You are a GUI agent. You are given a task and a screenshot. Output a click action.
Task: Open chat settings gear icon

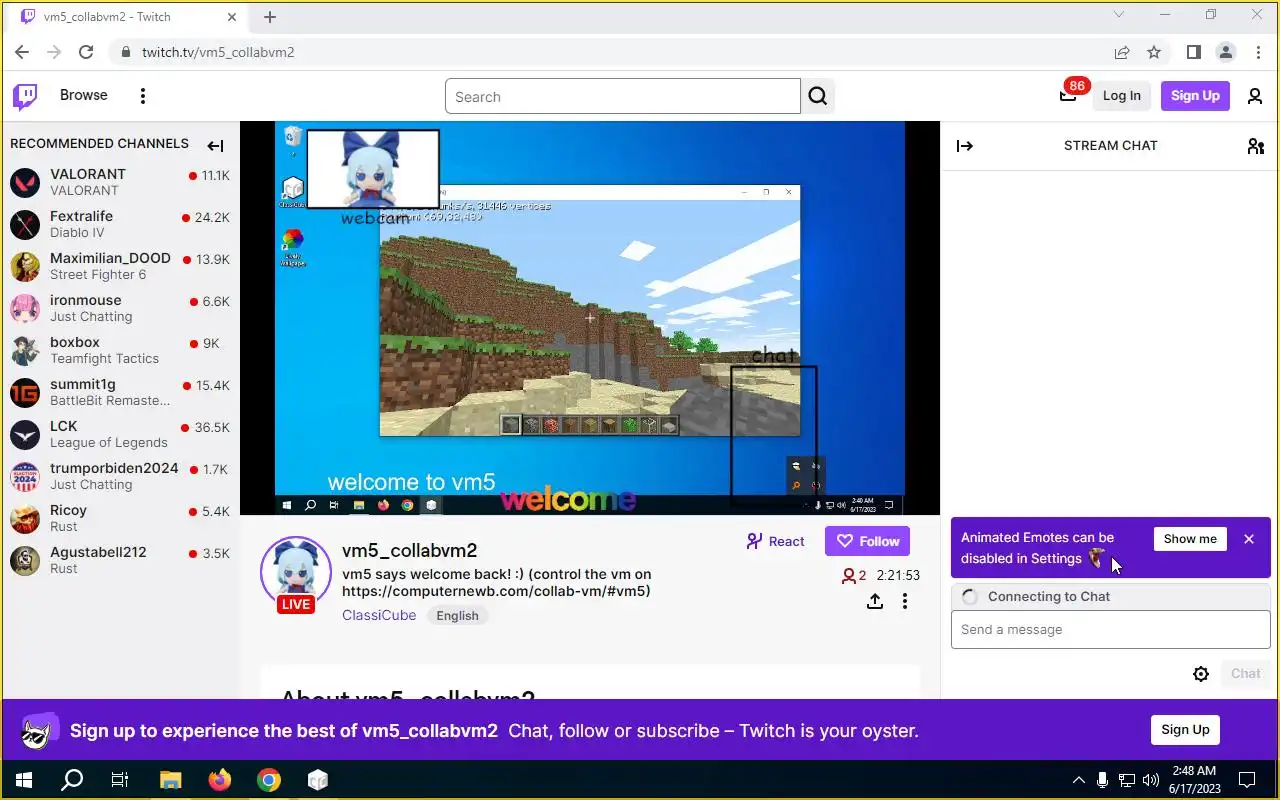point(1201,674)
